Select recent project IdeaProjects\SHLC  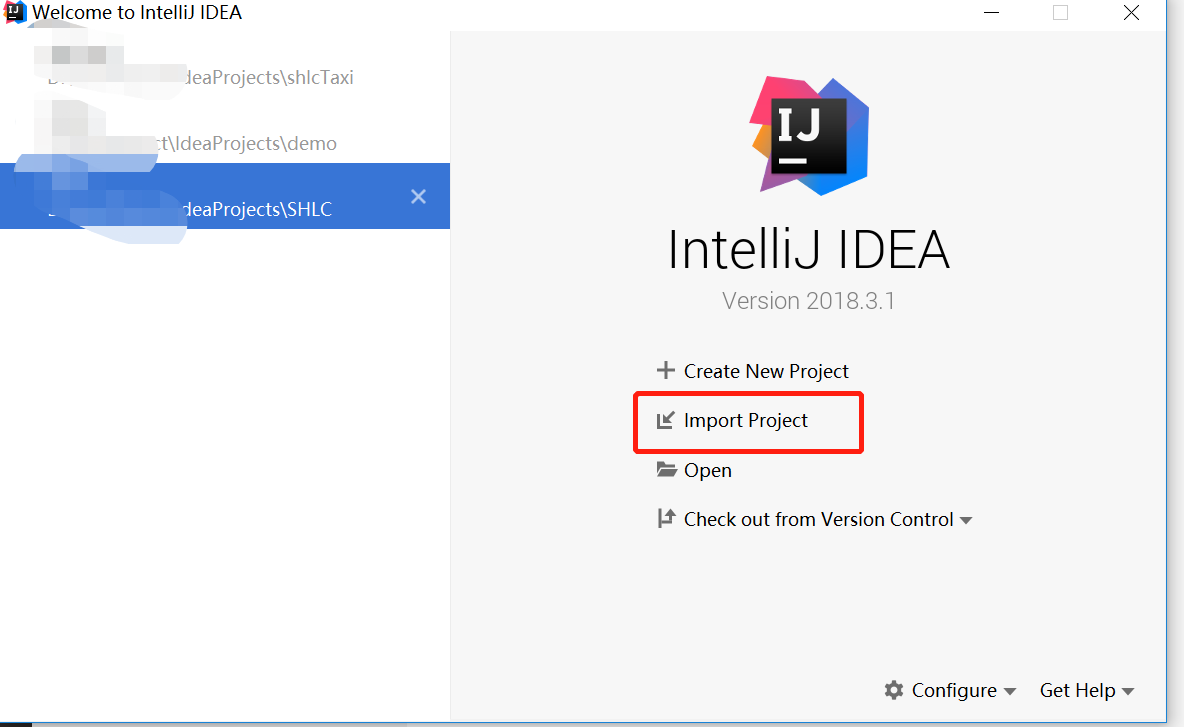pyautogui.click(x=225, y=196)
